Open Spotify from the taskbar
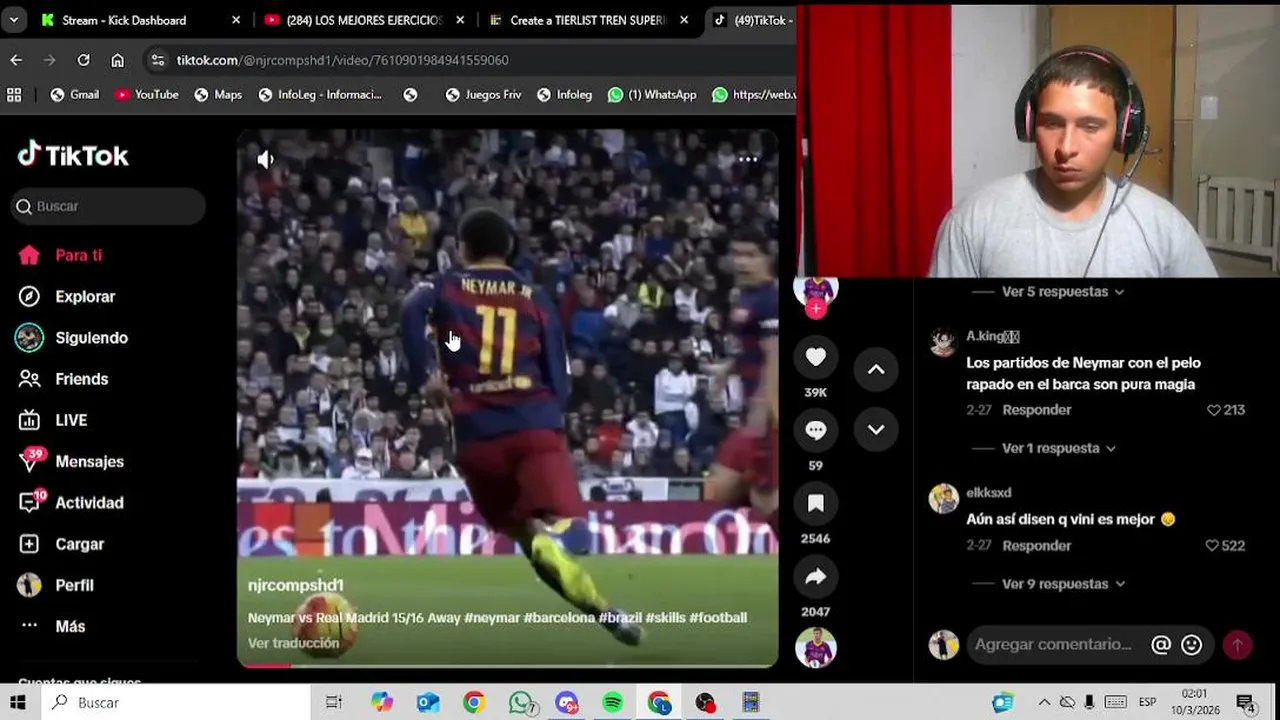 click(x=613, y=703)
